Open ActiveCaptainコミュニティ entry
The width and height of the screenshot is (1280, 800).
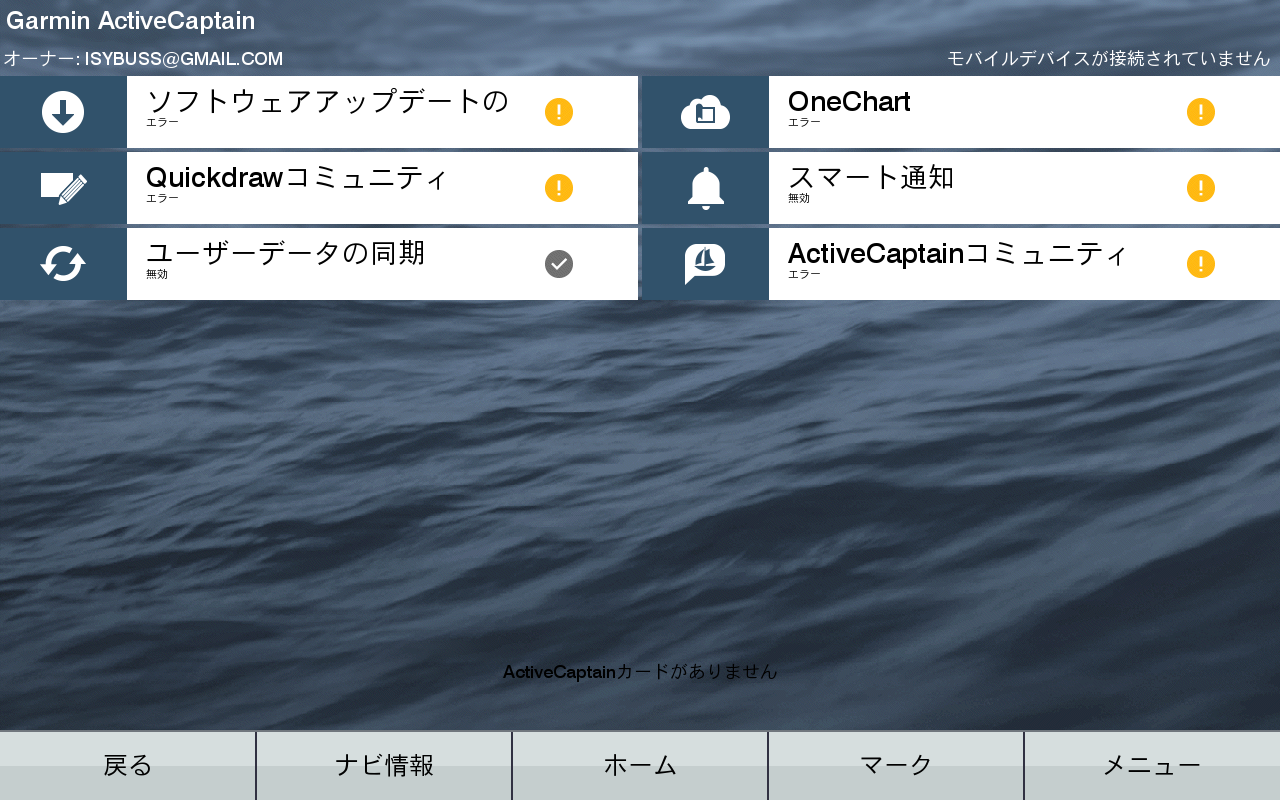pos(961,264)
